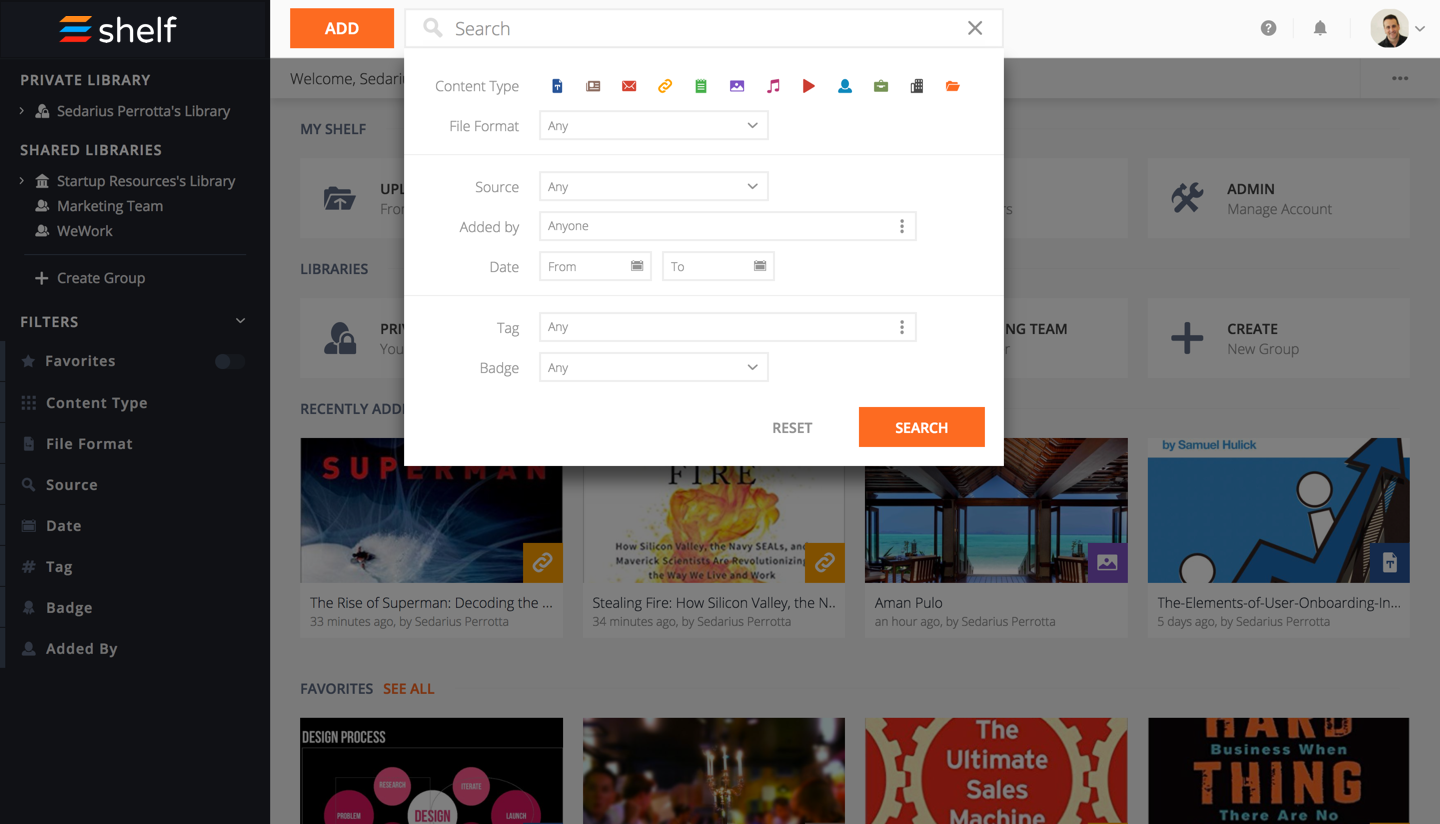
Task: Click SEE ALL next to Favorites
Action: coord(408,689)
